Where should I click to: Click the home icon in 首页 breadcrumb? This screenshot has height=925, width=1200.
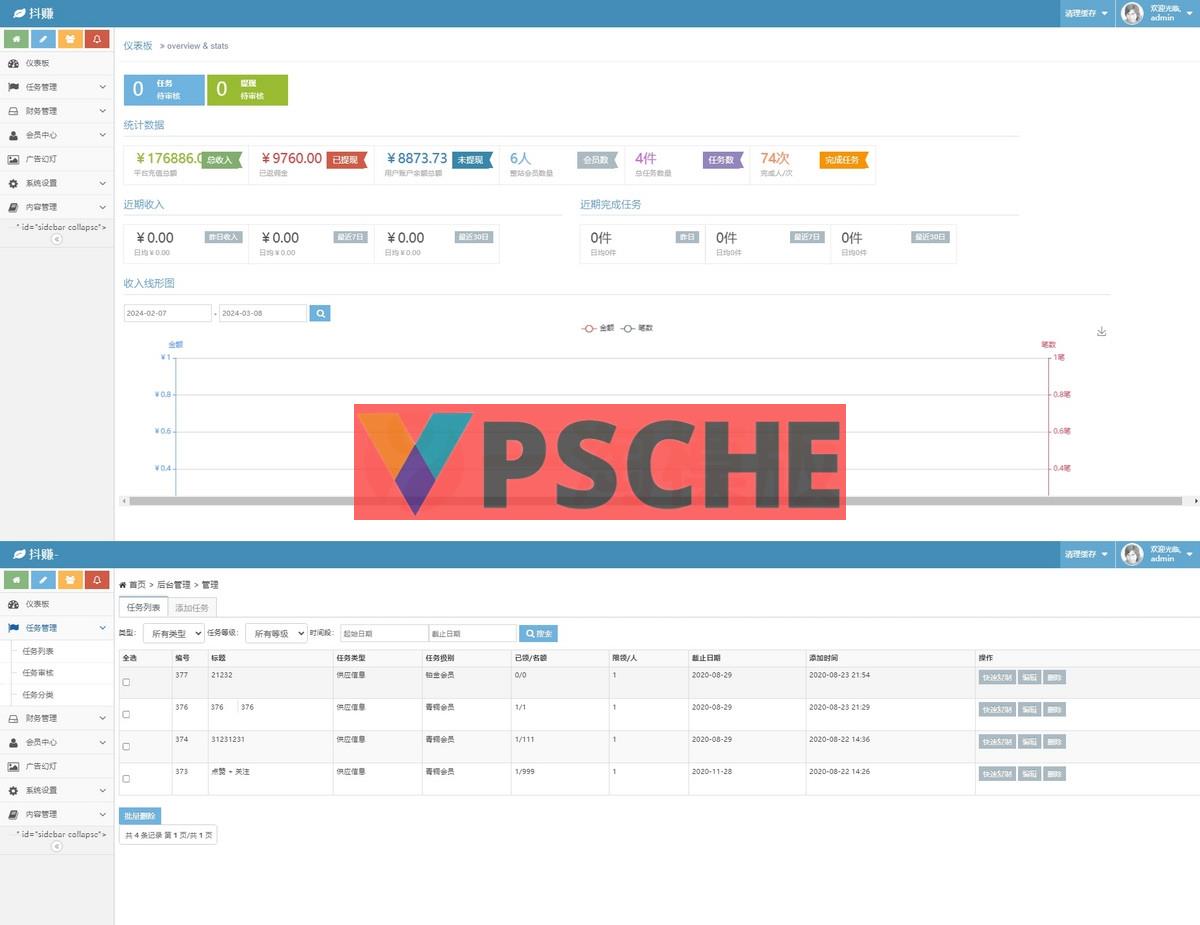click(x=123, y=585)
